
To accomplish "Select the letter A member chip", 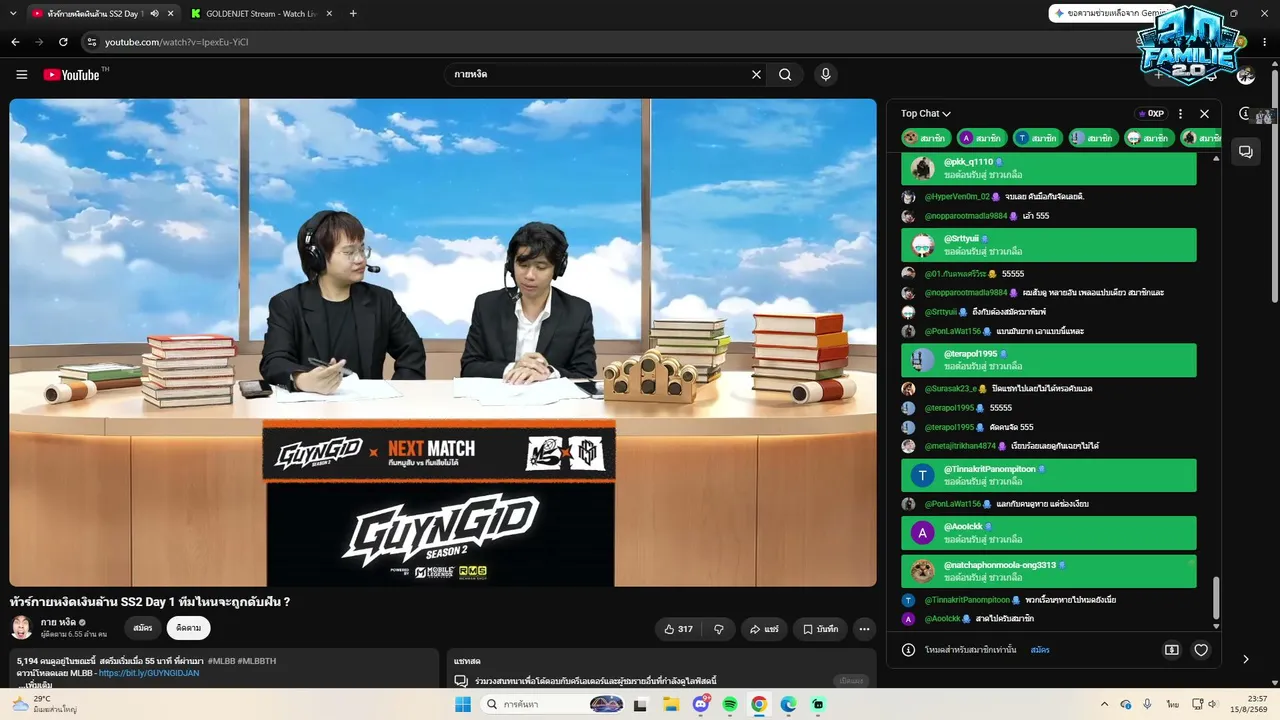I will 980,138.
